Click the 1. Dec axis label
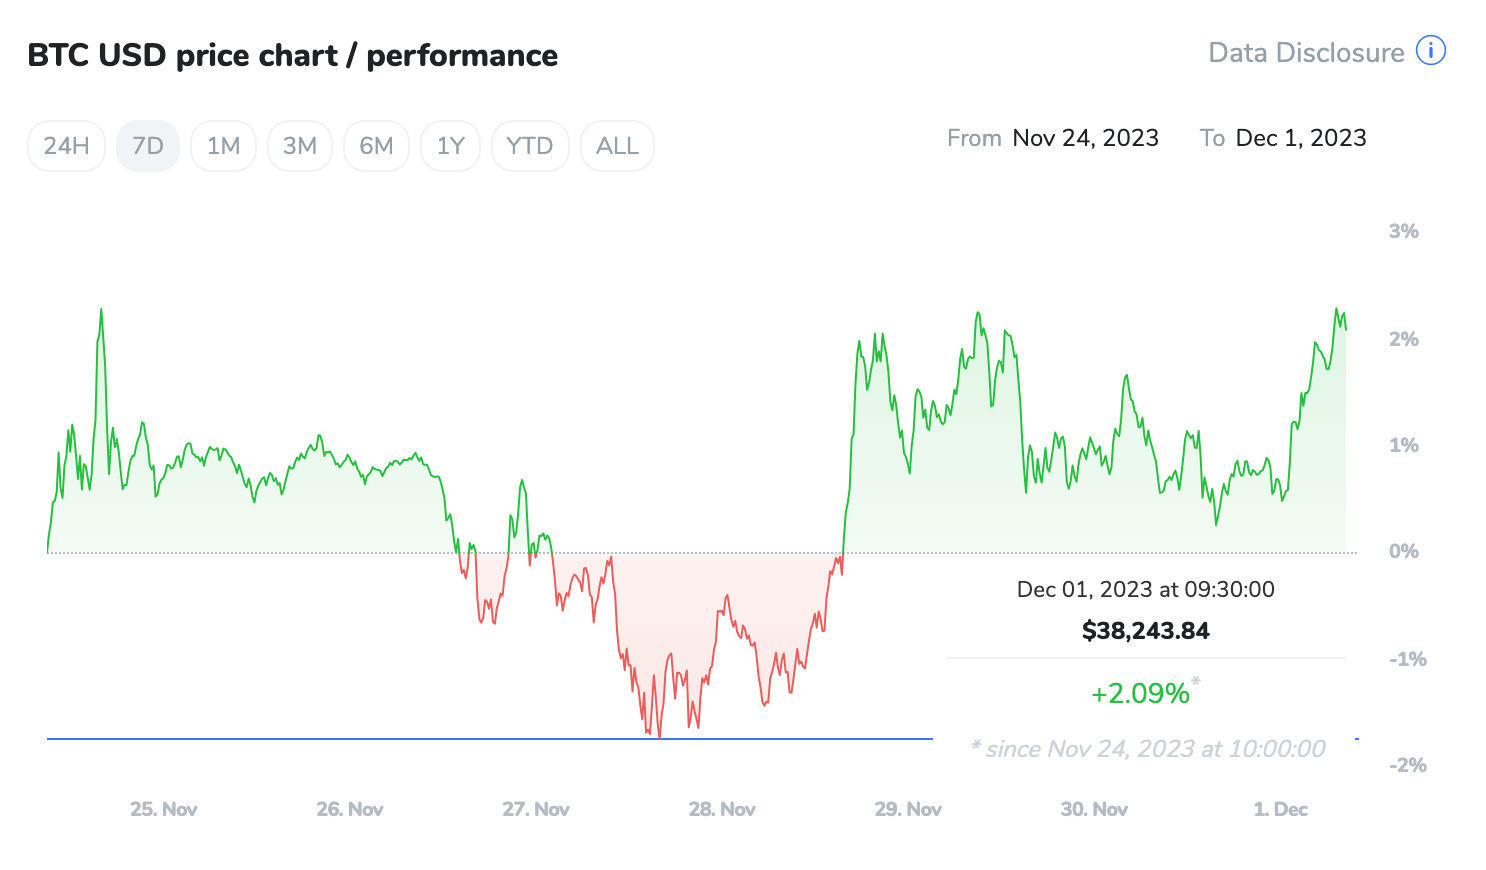Viewport: 1486px width, 870px height. [1280, 809]
